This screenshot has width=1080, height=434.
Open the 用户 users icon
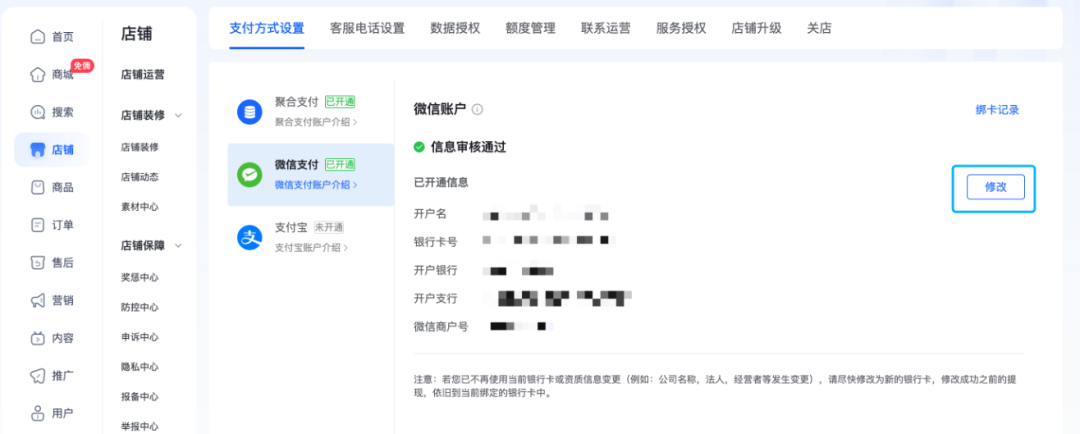click(x=38, y=413)
